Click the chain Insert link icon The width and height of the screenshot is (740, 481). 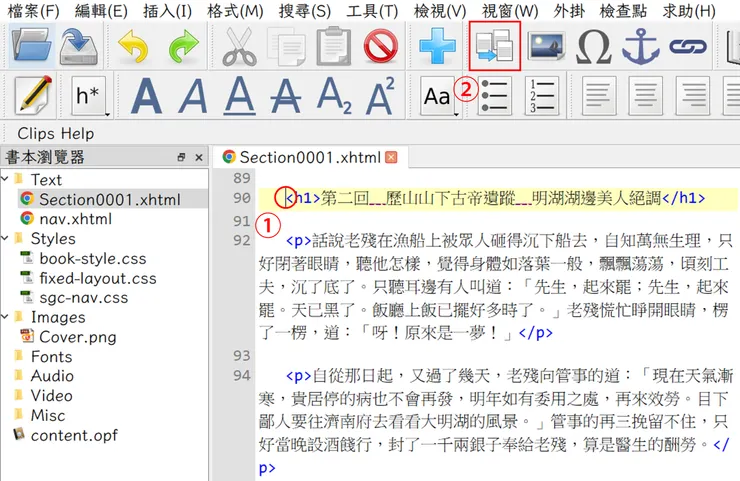pyautogui.click(x=688, y=46)
